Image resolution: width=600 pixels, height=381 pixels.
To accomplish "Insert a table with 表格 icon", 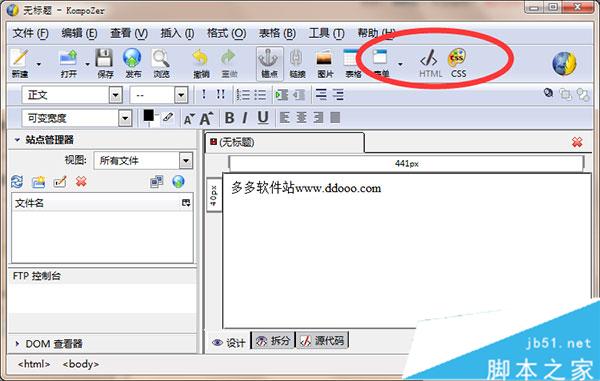I will coord(353,64).
